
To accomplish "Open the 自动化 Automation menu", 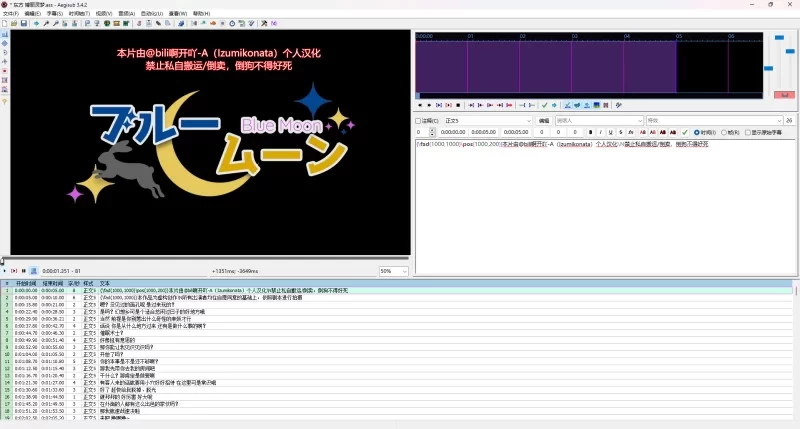I will click(x=152, y=13).
